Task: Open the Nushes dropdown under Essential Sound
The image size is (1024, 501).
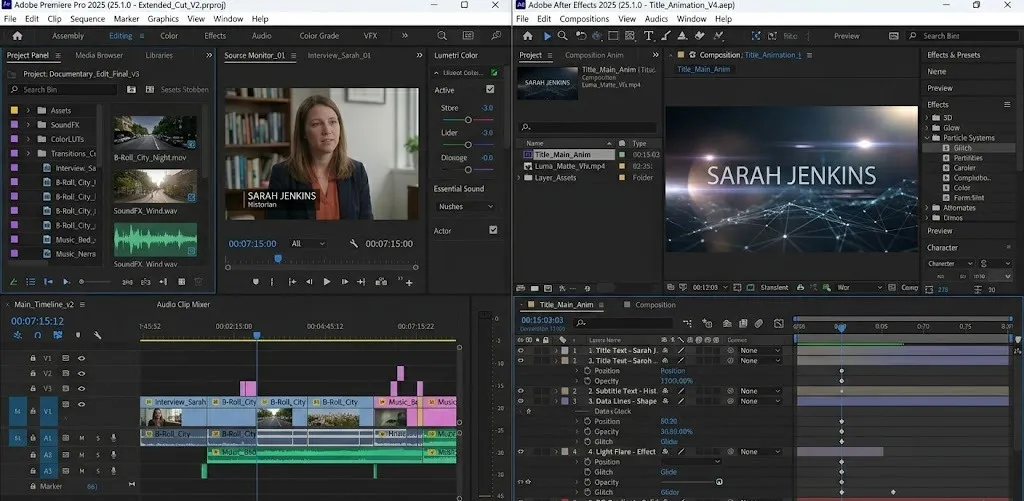Action: 465,206
